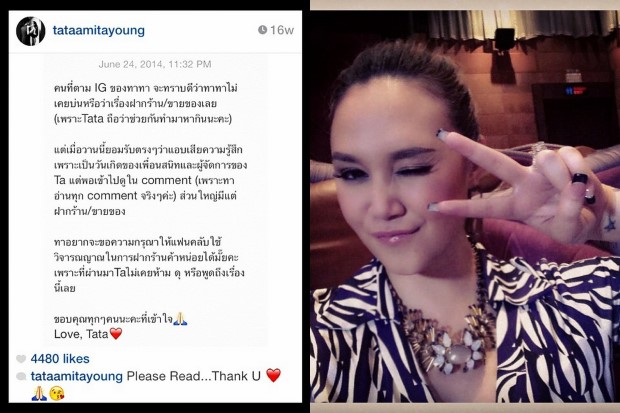The width and height of the screenshot is (620, 413).
Task: Click the red heart emoji in the caption
Action: 273,375
